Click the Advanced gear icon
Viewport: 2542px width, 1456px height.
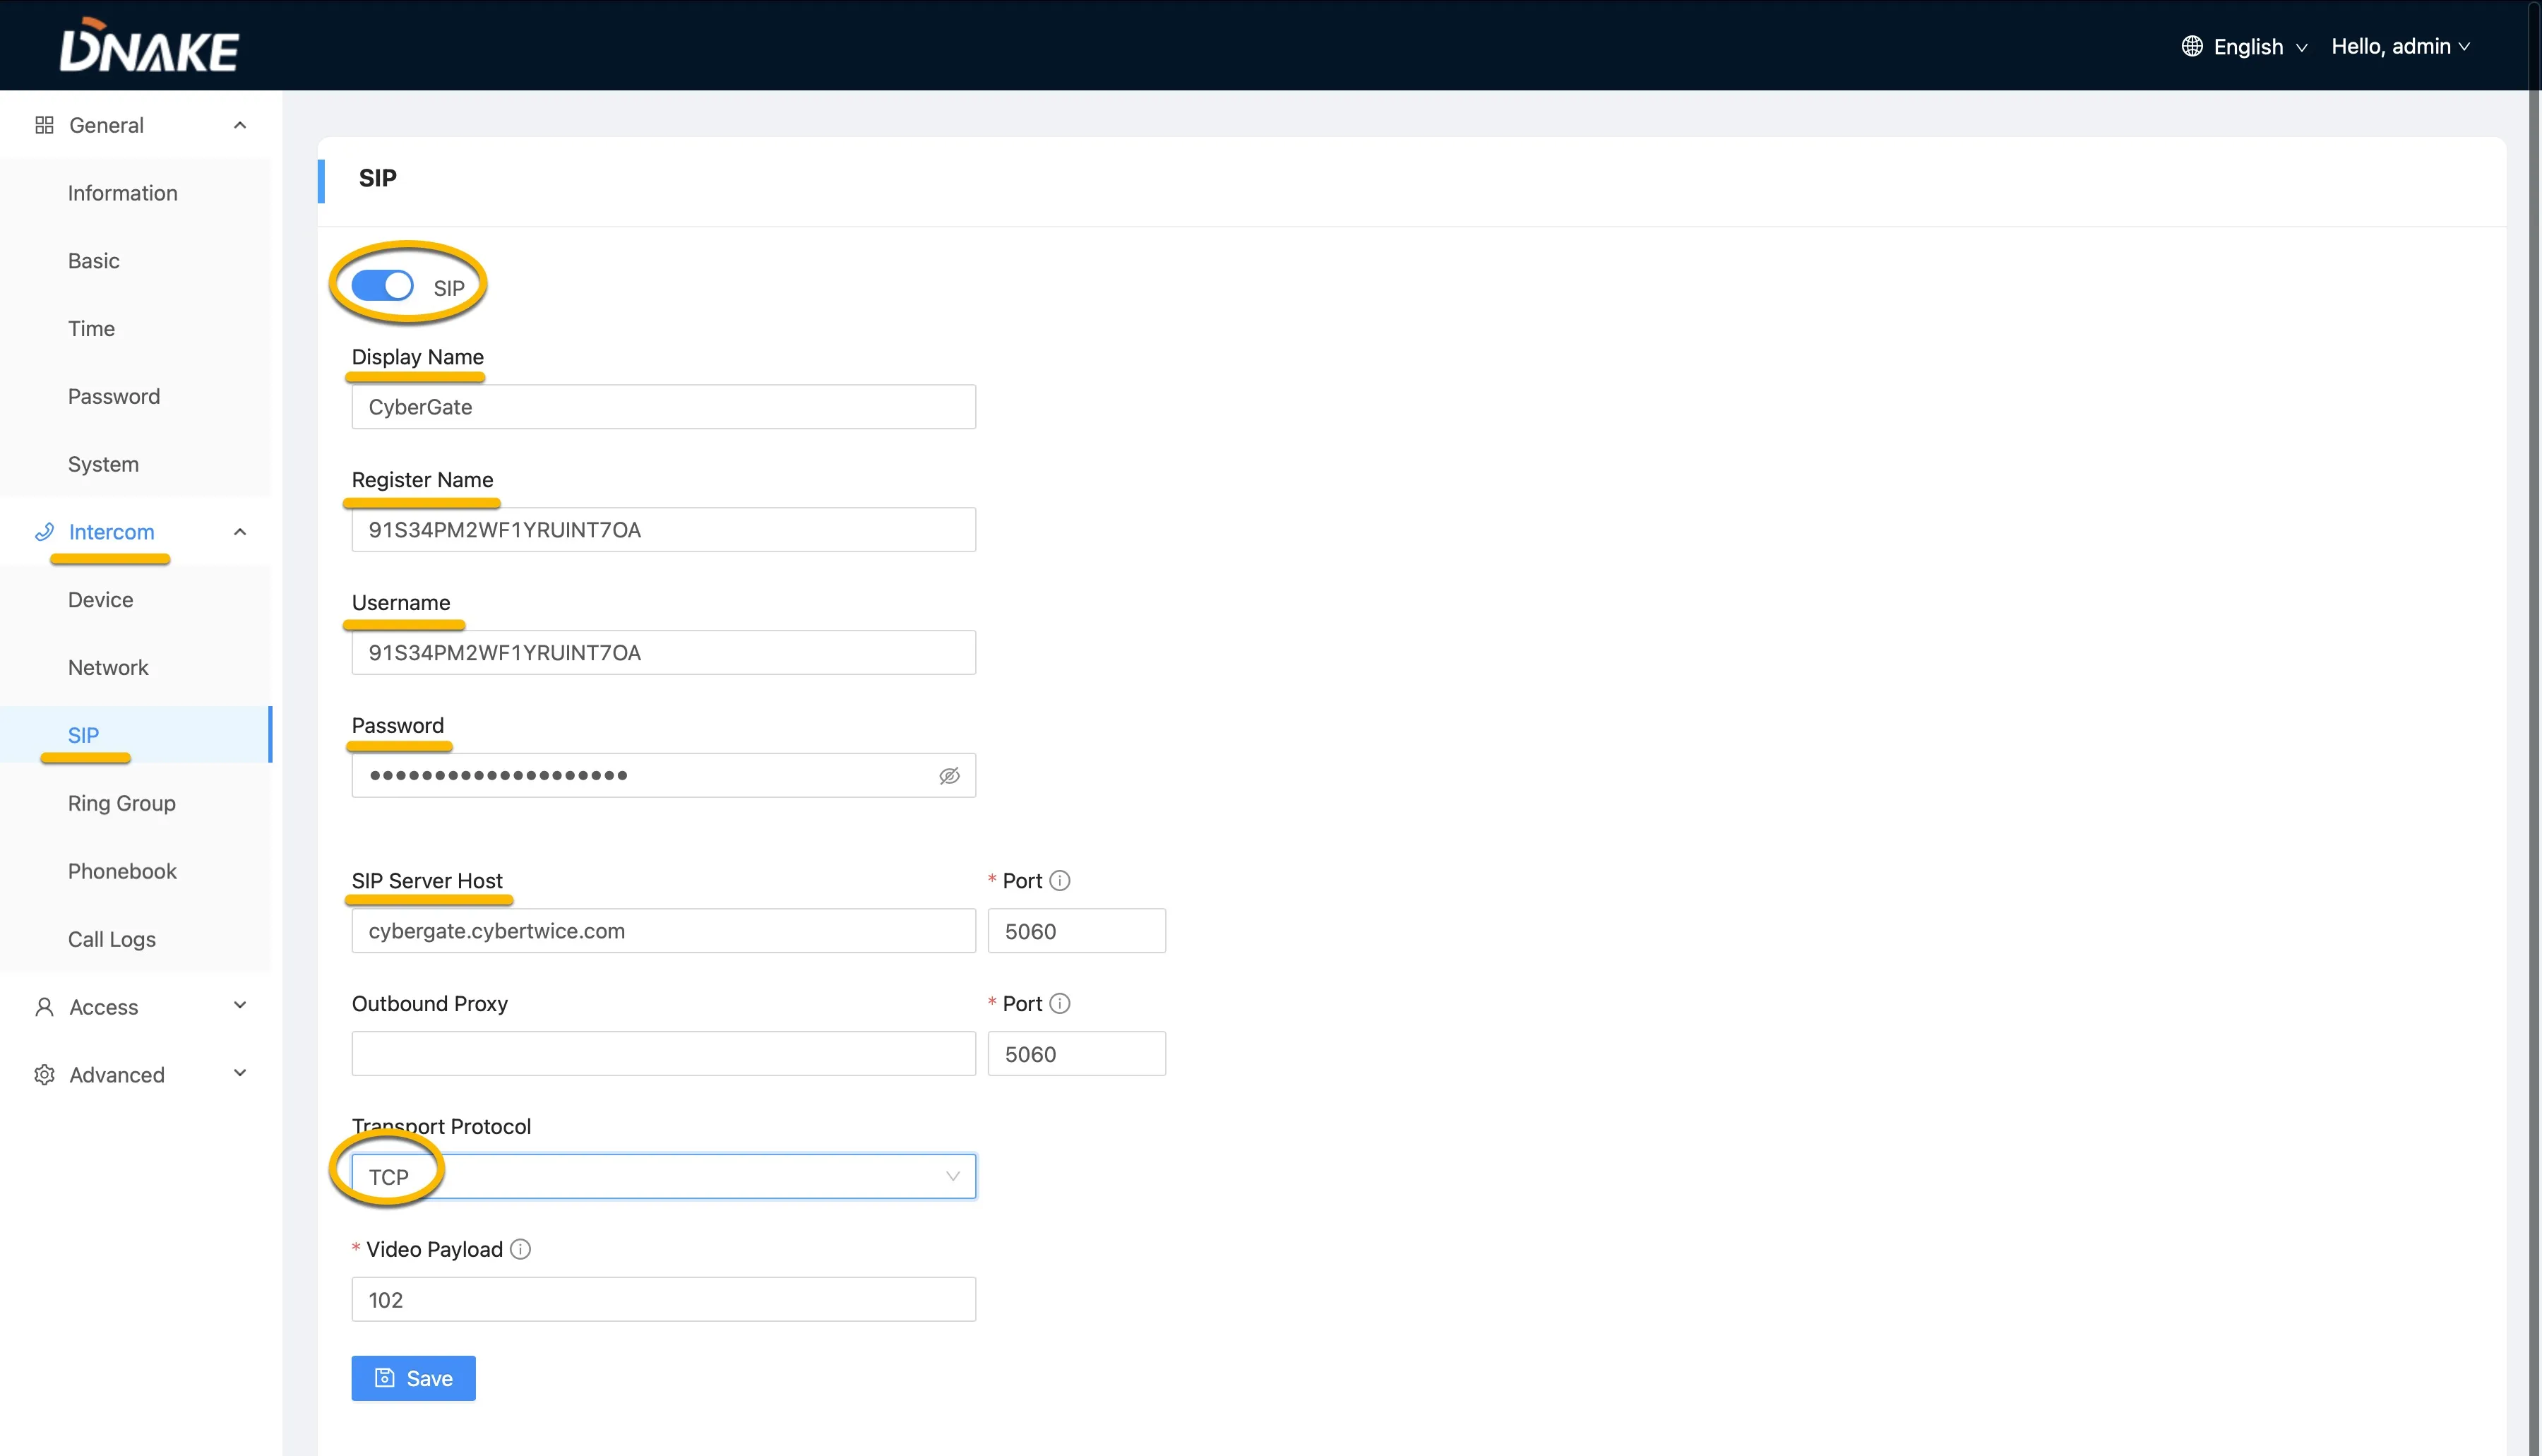44,1075
